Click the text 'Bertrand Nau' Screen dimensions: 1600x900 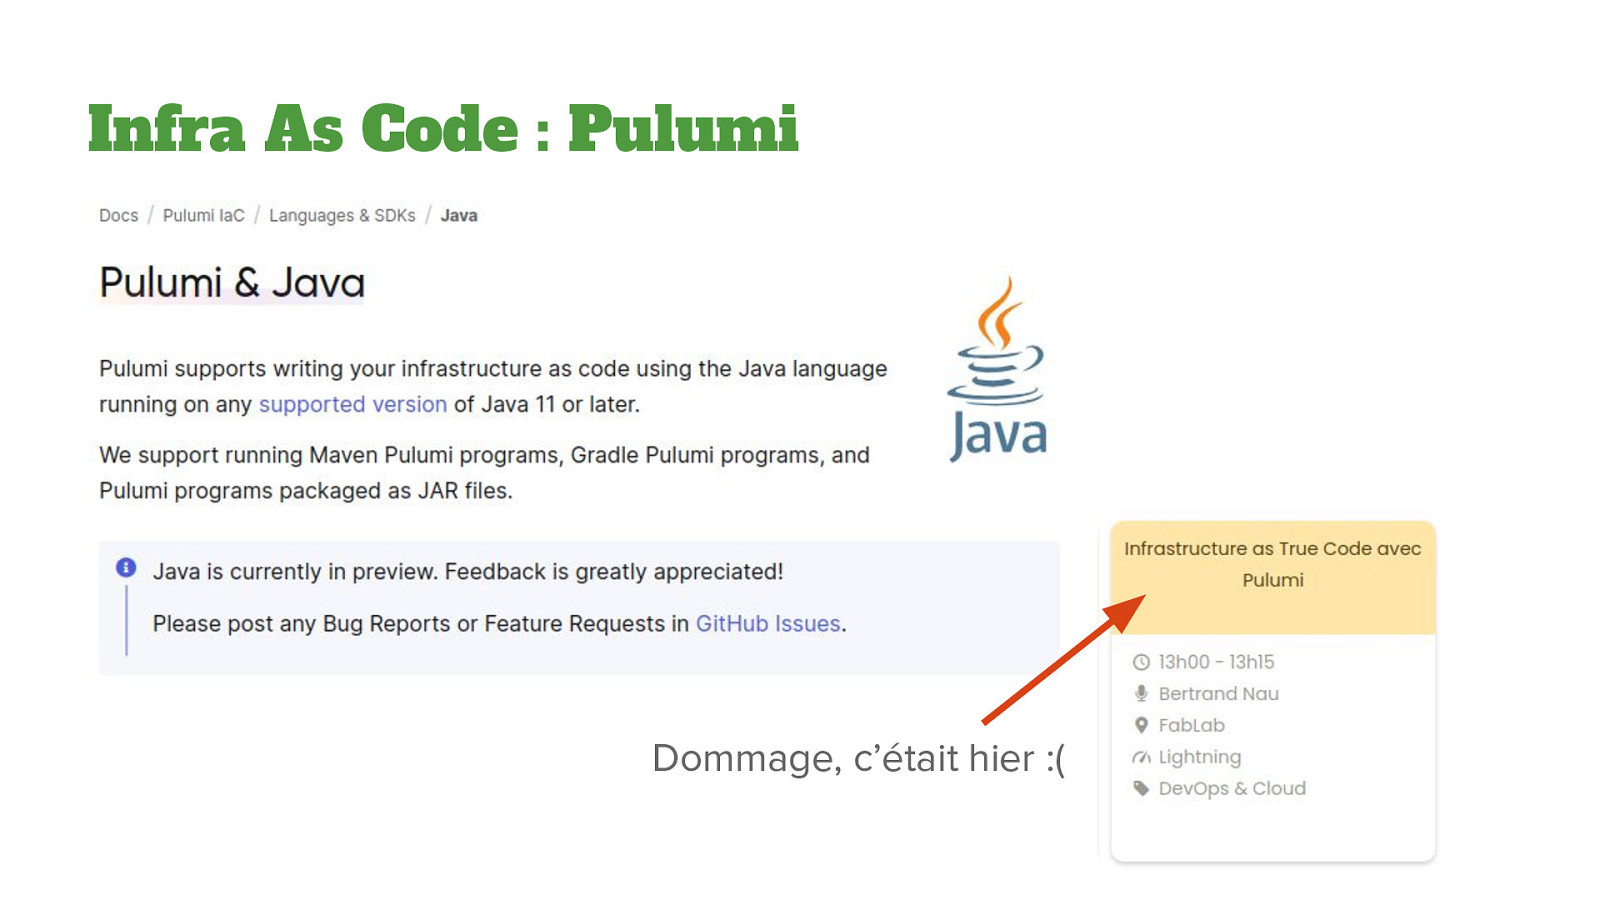pyautogui.click(x=1218, y=693)
